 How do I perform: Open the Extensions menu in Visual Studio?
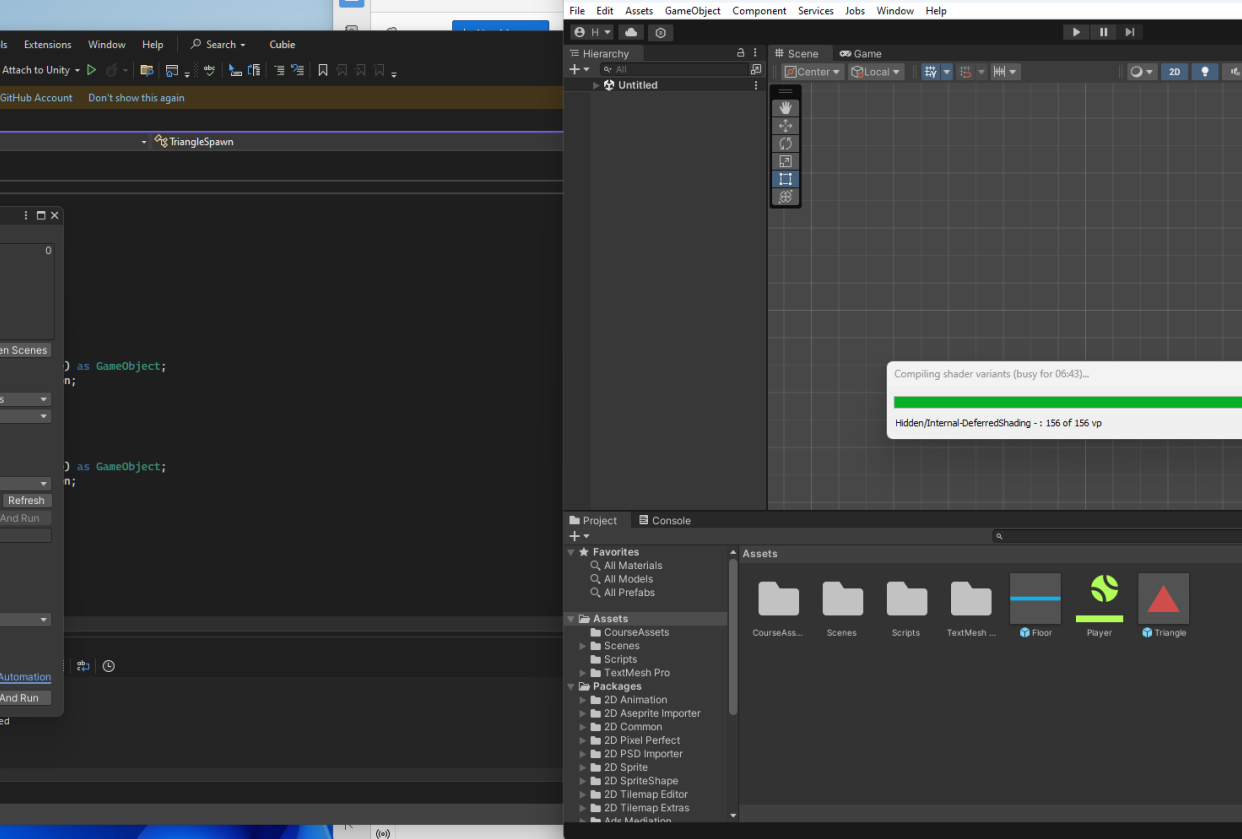pos(48,44)
